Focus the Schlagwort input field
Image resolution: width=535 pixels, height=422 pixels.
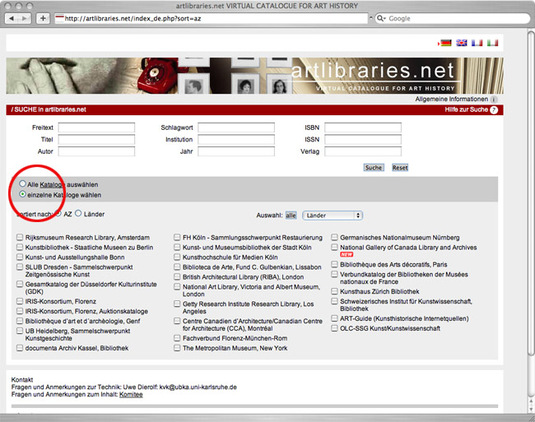(x=236, y=128)
